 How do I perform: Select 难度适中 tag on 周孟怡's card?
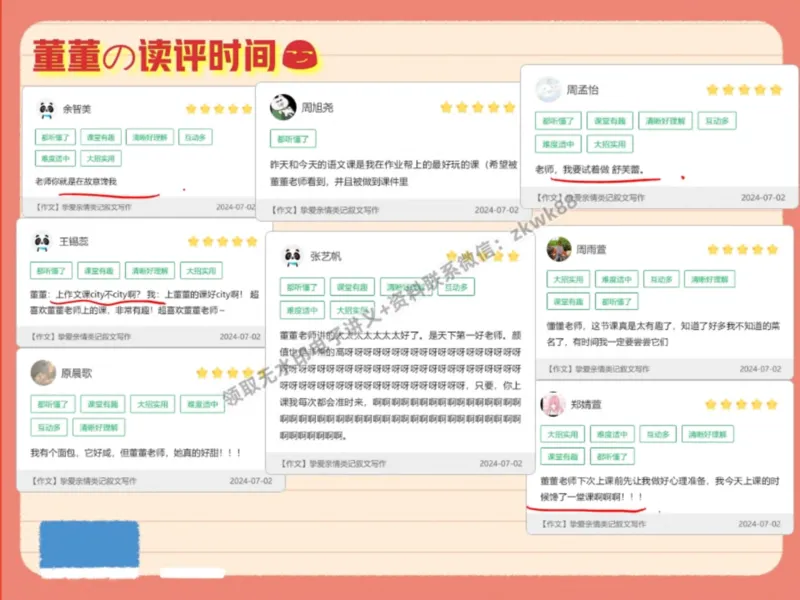click(558, 144)
